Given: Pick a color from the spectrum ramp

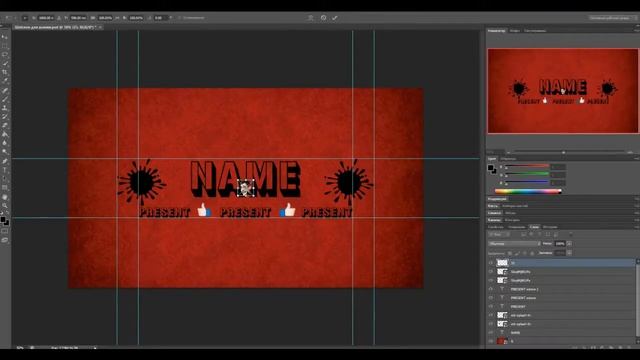Looking at the screenshot, I should click(528, 191).
